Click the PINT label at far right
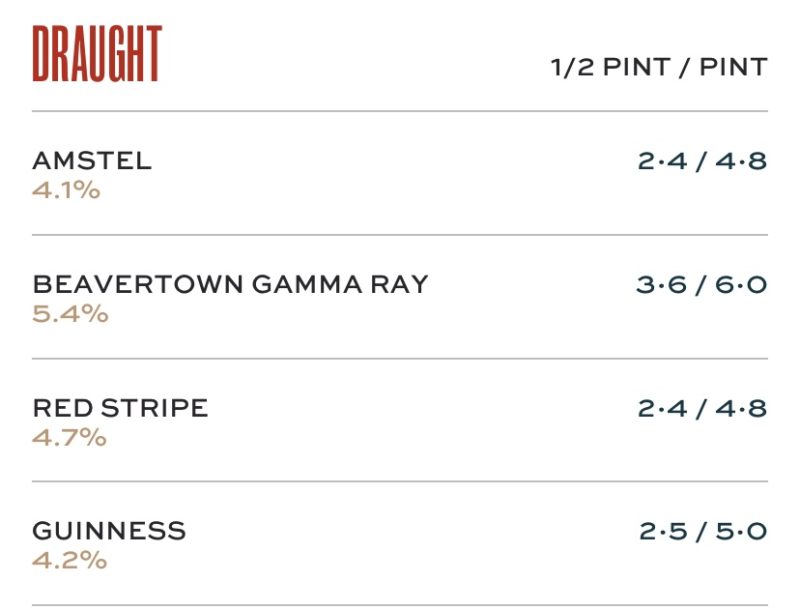This screenshot has height=610, width=800. coord(733,68)
